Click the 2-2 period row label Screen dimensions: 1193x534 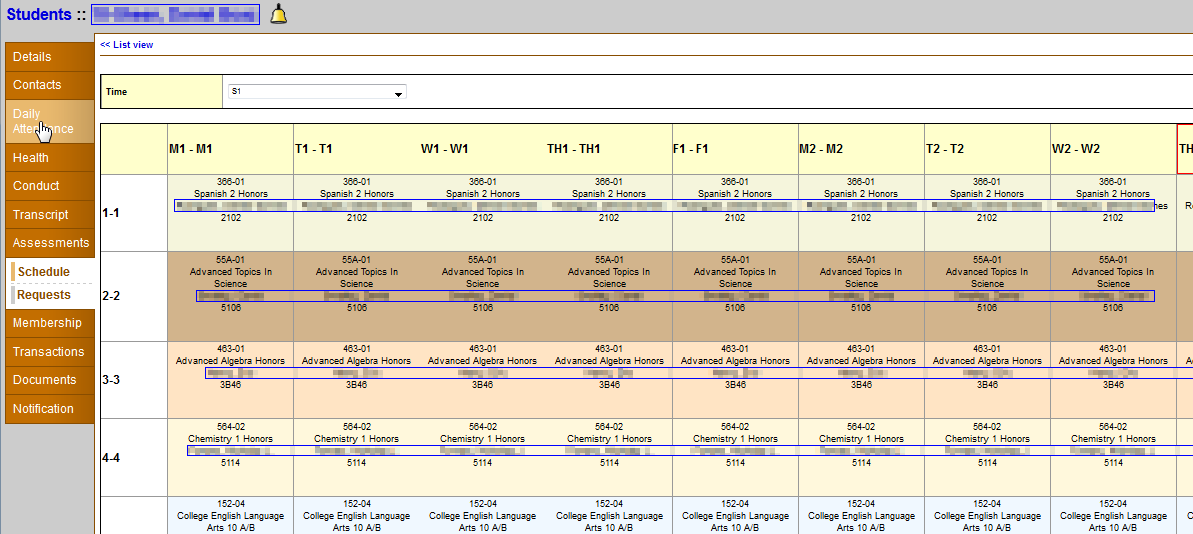click(111, 296)
